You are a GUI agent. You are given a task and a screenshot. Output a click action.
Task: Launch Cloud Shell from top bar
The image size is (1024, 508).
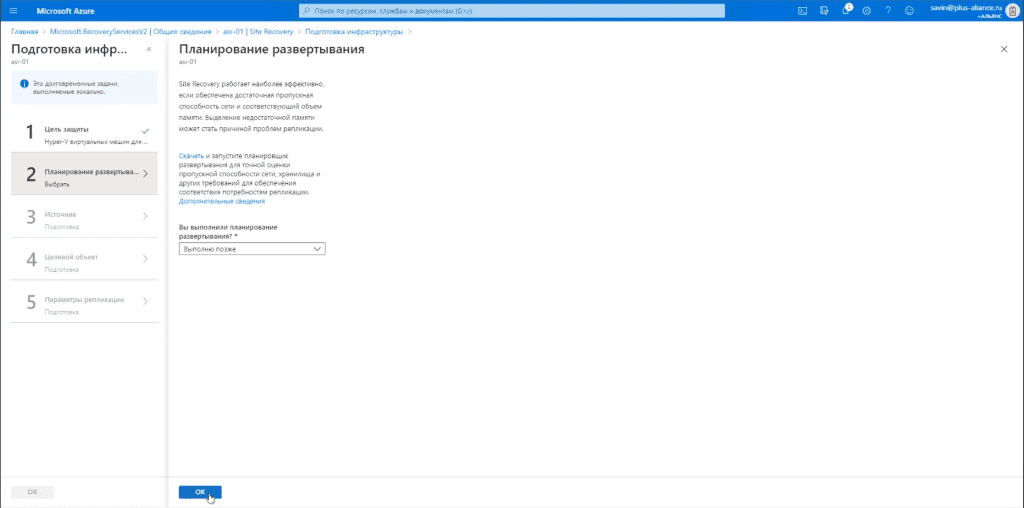[x=803, y=10]
